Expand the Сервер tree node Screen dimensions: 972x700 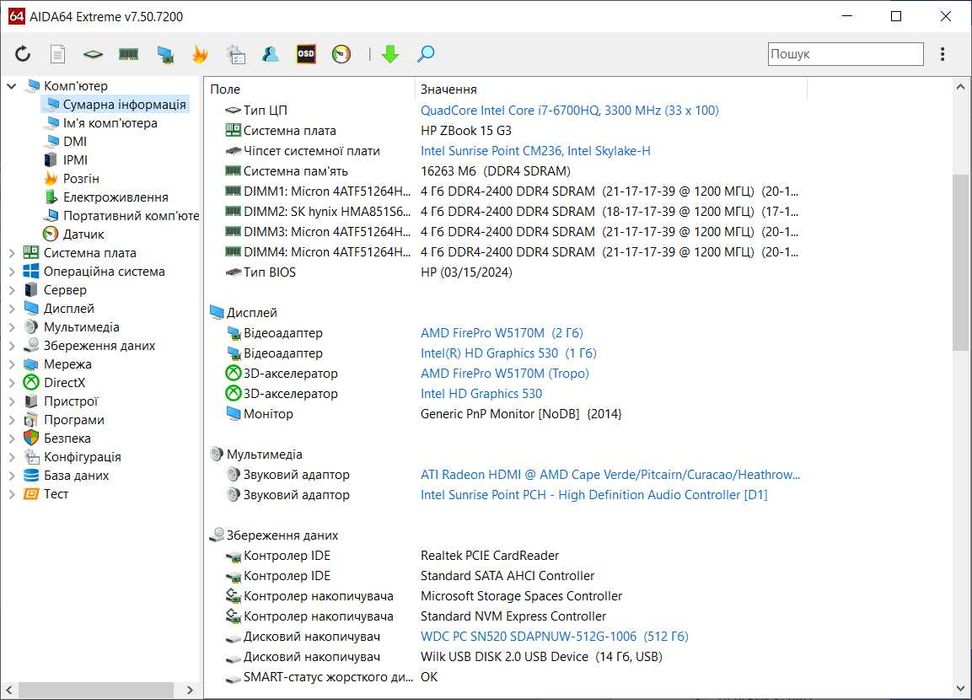[12, 290]
